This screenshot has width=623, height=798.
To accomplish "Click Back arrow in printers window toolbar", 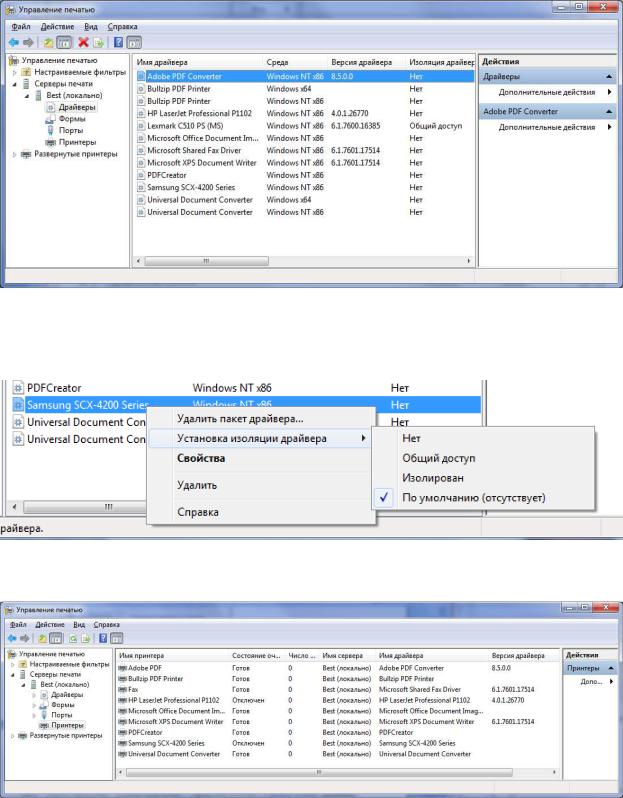I will tap(12, 638).
